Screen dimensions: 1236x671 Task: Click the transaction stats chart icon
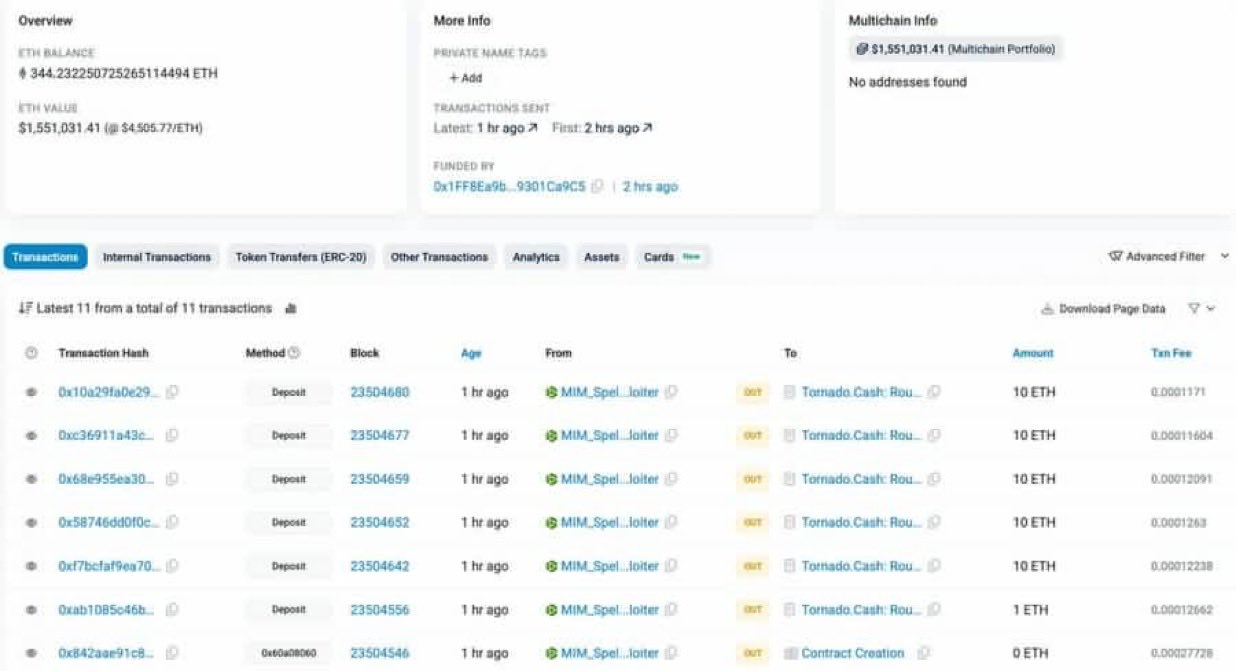pos(290,309)
